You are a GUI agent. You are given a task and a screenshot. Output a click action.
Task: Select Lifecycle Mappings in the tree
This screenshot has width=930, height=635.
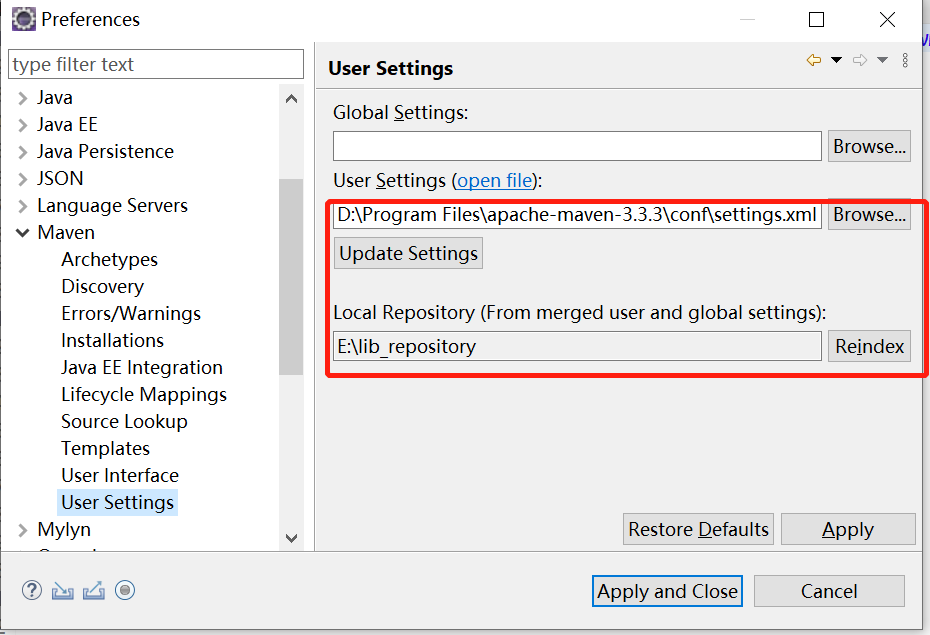(144, 395)
